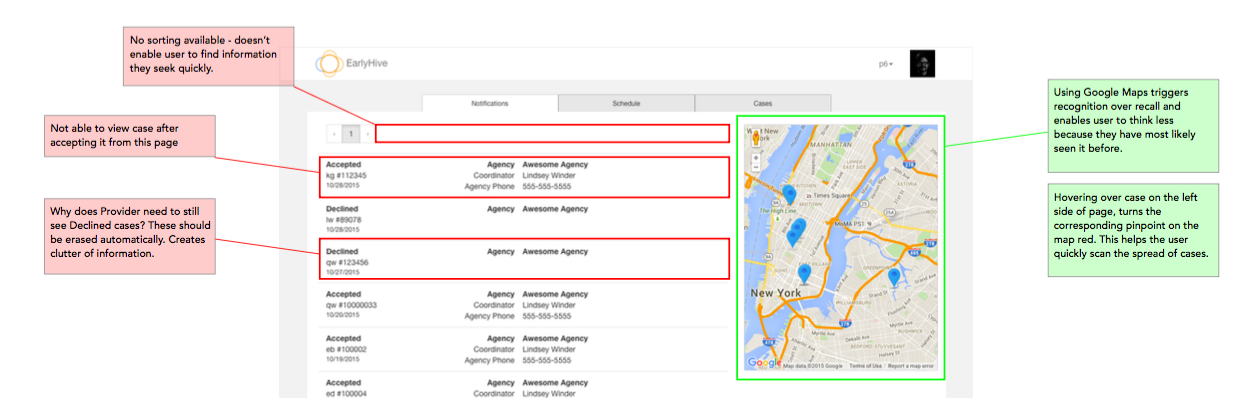Click Lindsey Winder in kg #112345 row
The image size is (1247, 398).
[549, 175]
